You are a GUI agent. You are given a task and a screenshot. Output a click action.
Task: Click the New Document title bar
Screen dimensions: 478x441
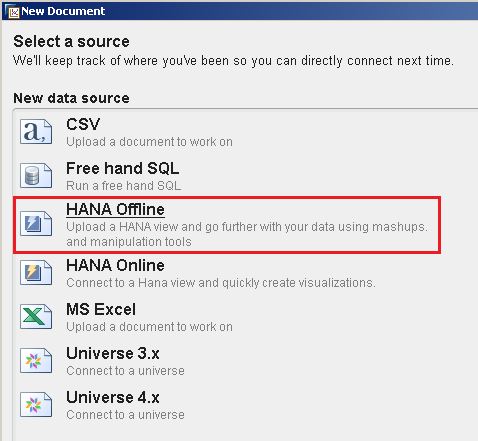click(240, 11)
